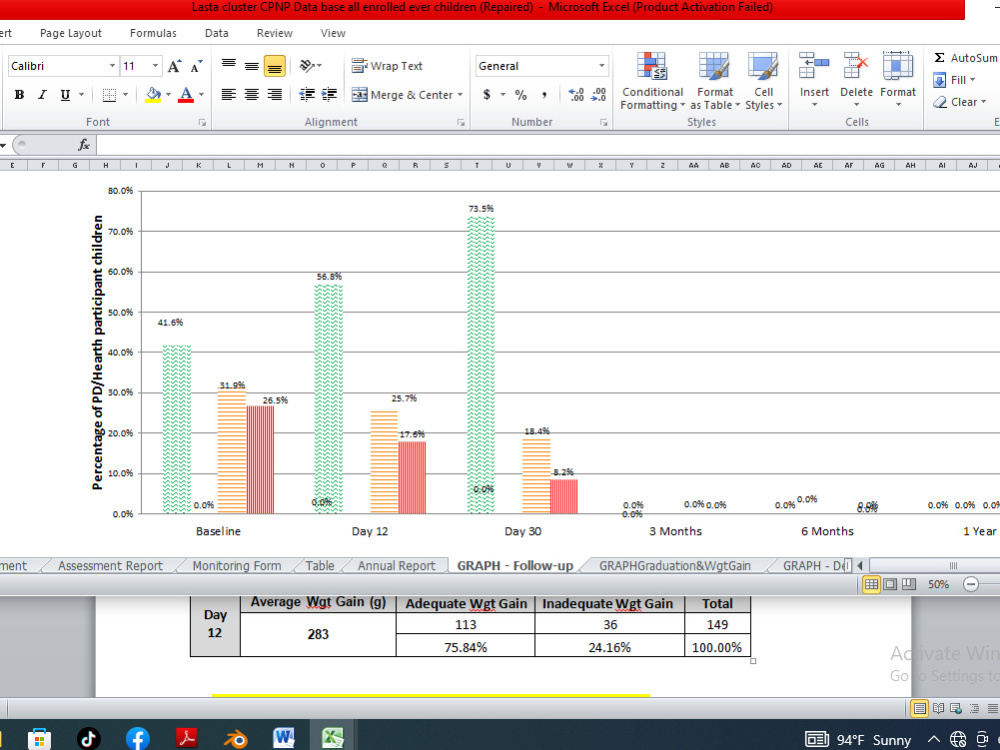Click Increase Indent icon

click(329, 95)
